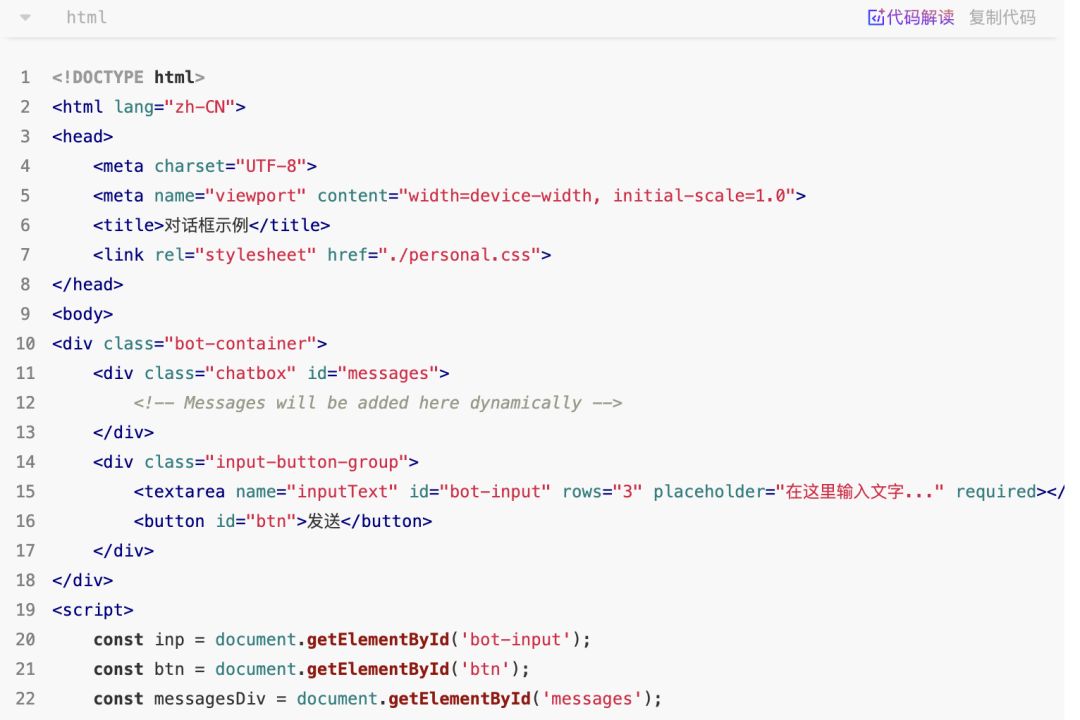The image size is (1080, 720).
Task: Click the rows="3" attribute
Action: [602, 492]
